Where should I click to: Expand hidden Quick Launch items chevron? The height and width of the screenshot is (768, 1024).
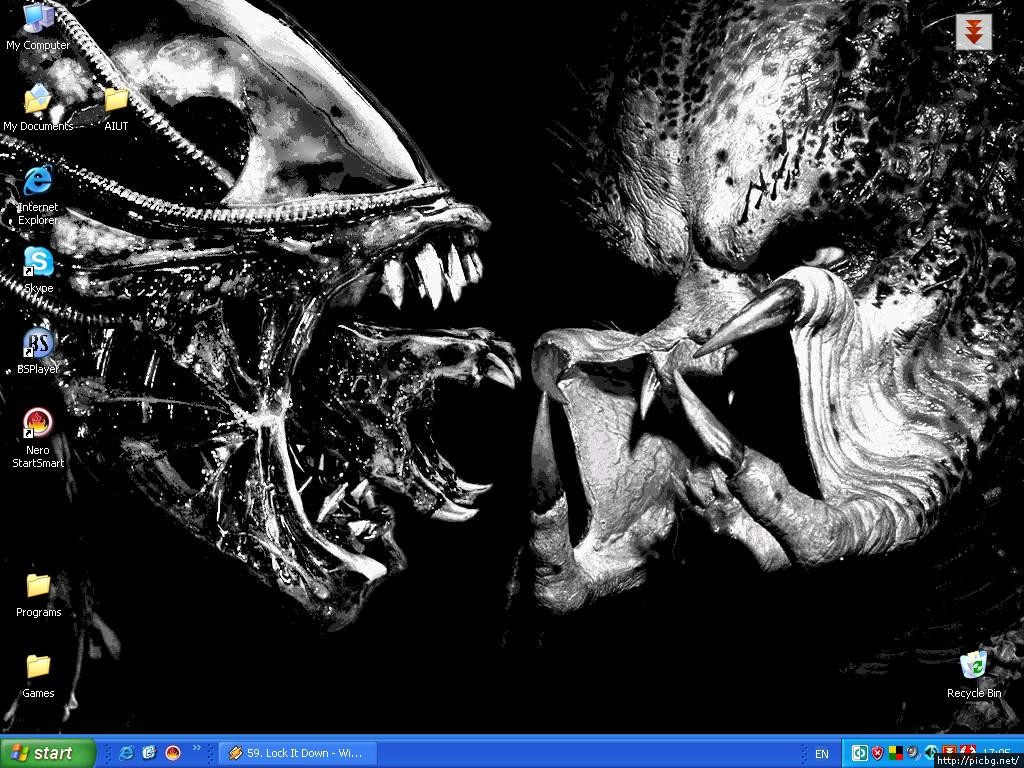[197, 748]
